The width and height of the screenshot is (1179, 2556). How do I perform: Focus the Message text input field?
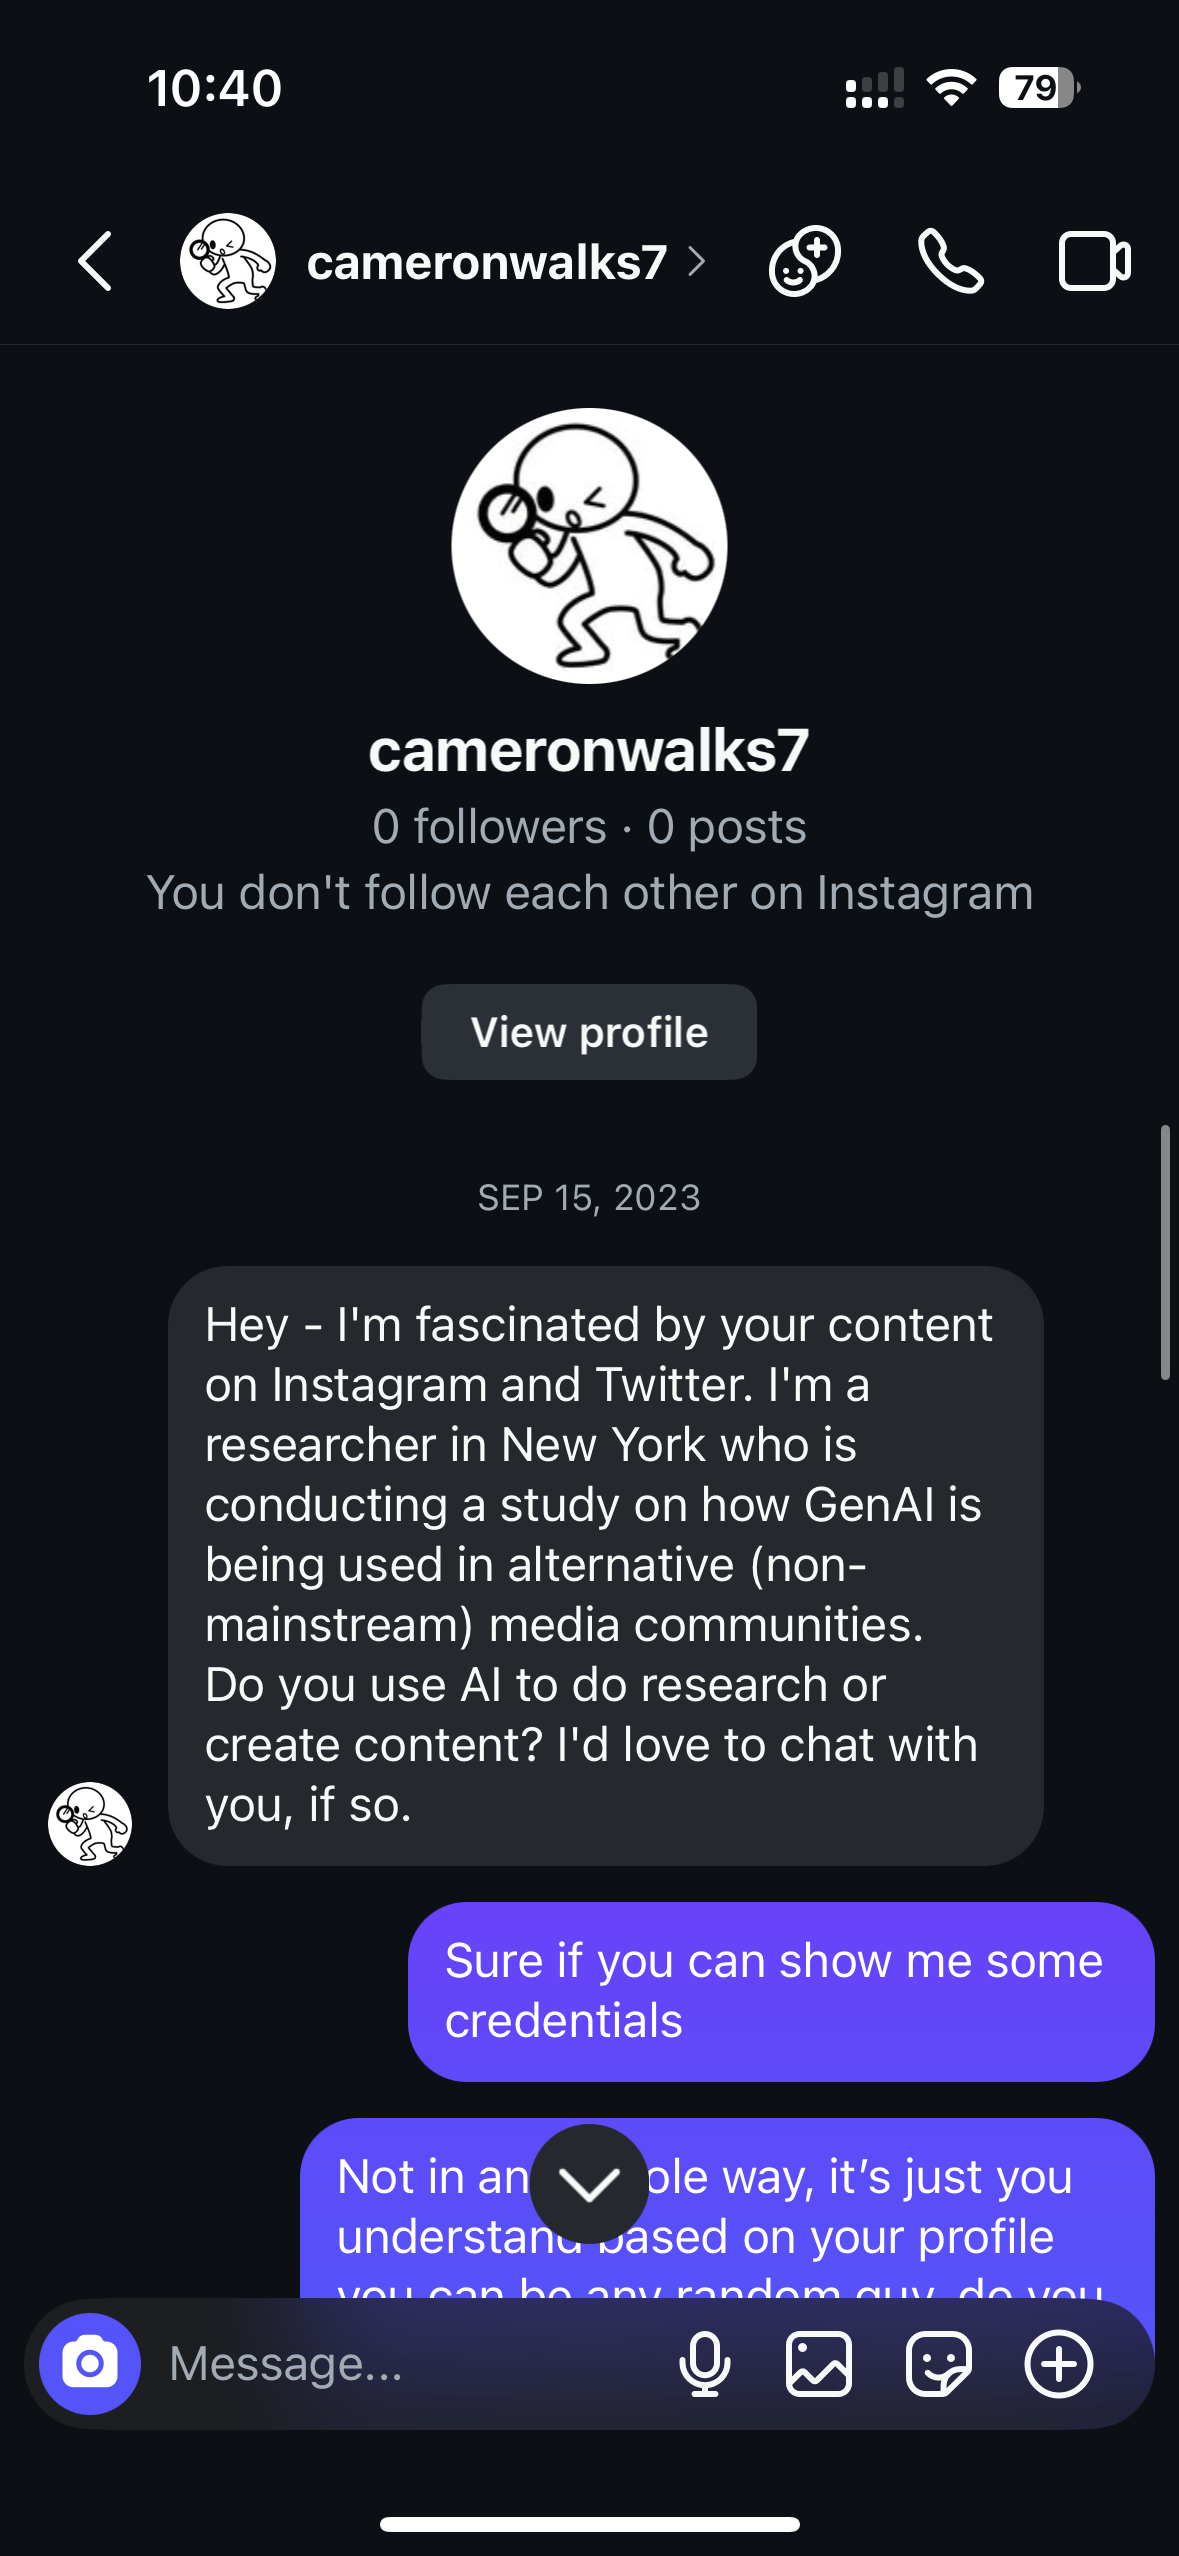[x=400, y=2364]
